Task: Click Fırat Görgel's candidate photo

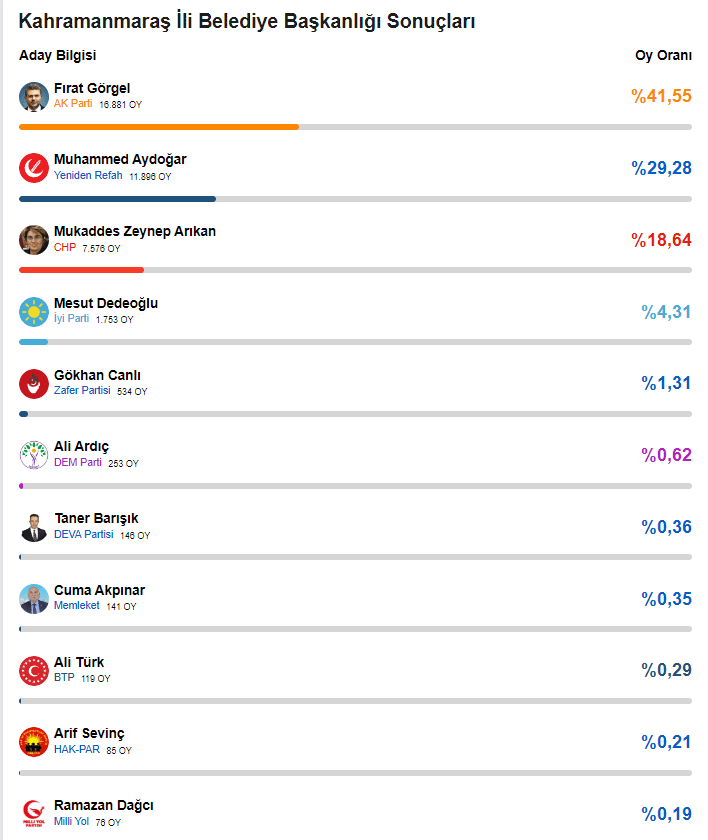Action: point(34,97)
